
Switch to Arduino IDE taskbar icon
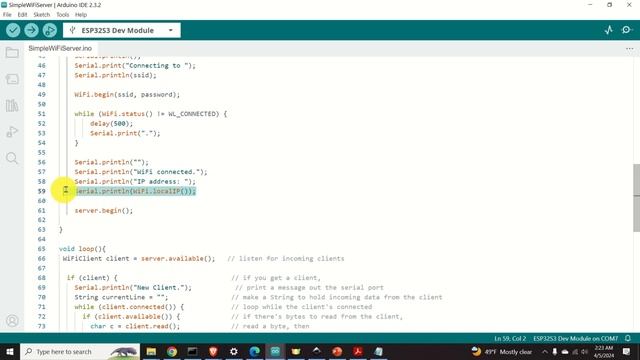275,351
